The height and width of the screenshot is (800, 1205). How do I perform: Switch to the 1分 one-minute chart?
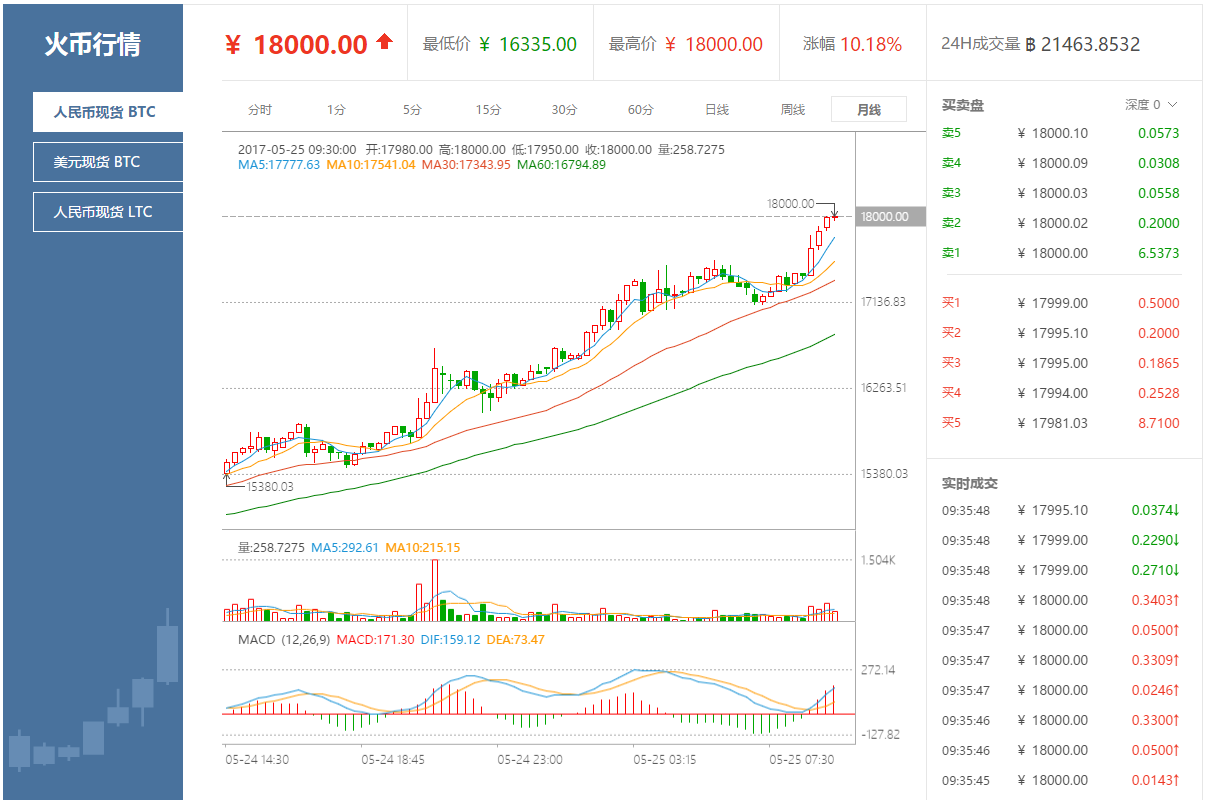[x=336, y=110]
